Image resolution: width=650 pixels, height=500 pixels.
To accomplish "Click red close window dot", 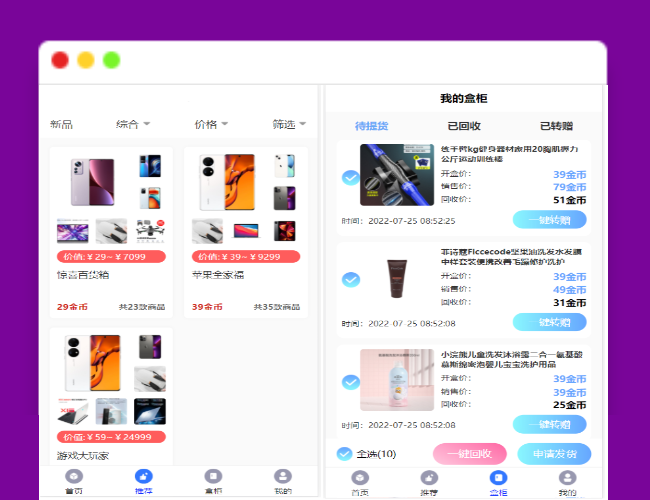I will [60, 60].
